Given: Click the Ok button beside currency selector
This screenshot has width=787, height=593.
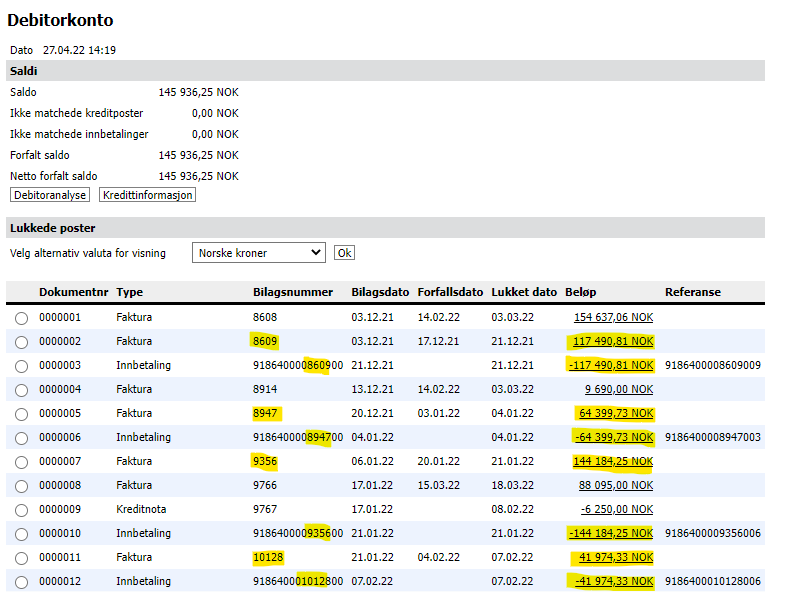Looking at the screenshot, I should click(x=344, y=253).
